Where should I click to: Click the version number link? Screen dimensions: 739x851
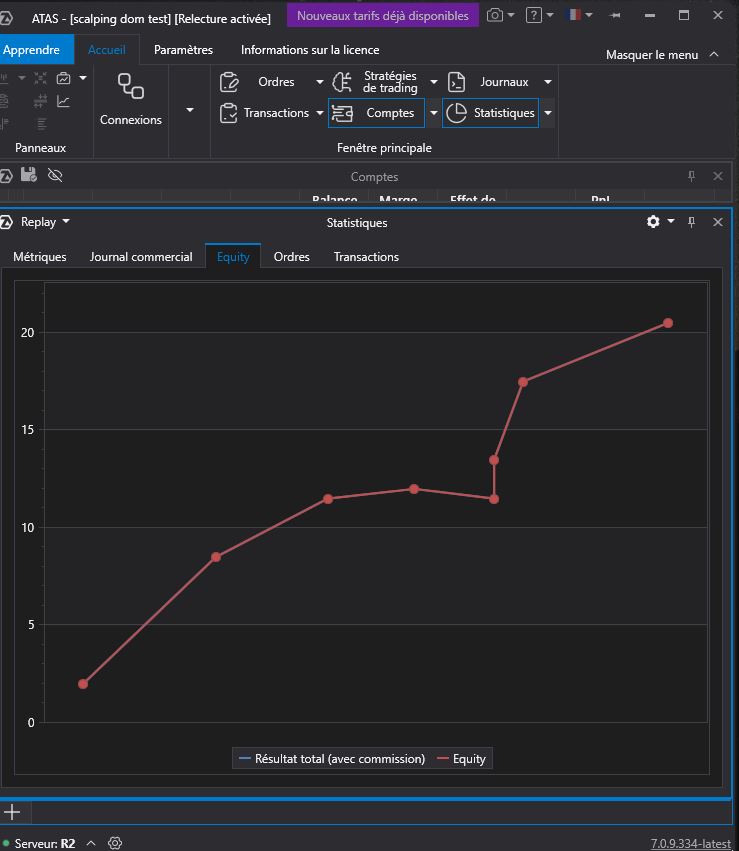pyautogui.click(x=690, y=843)
